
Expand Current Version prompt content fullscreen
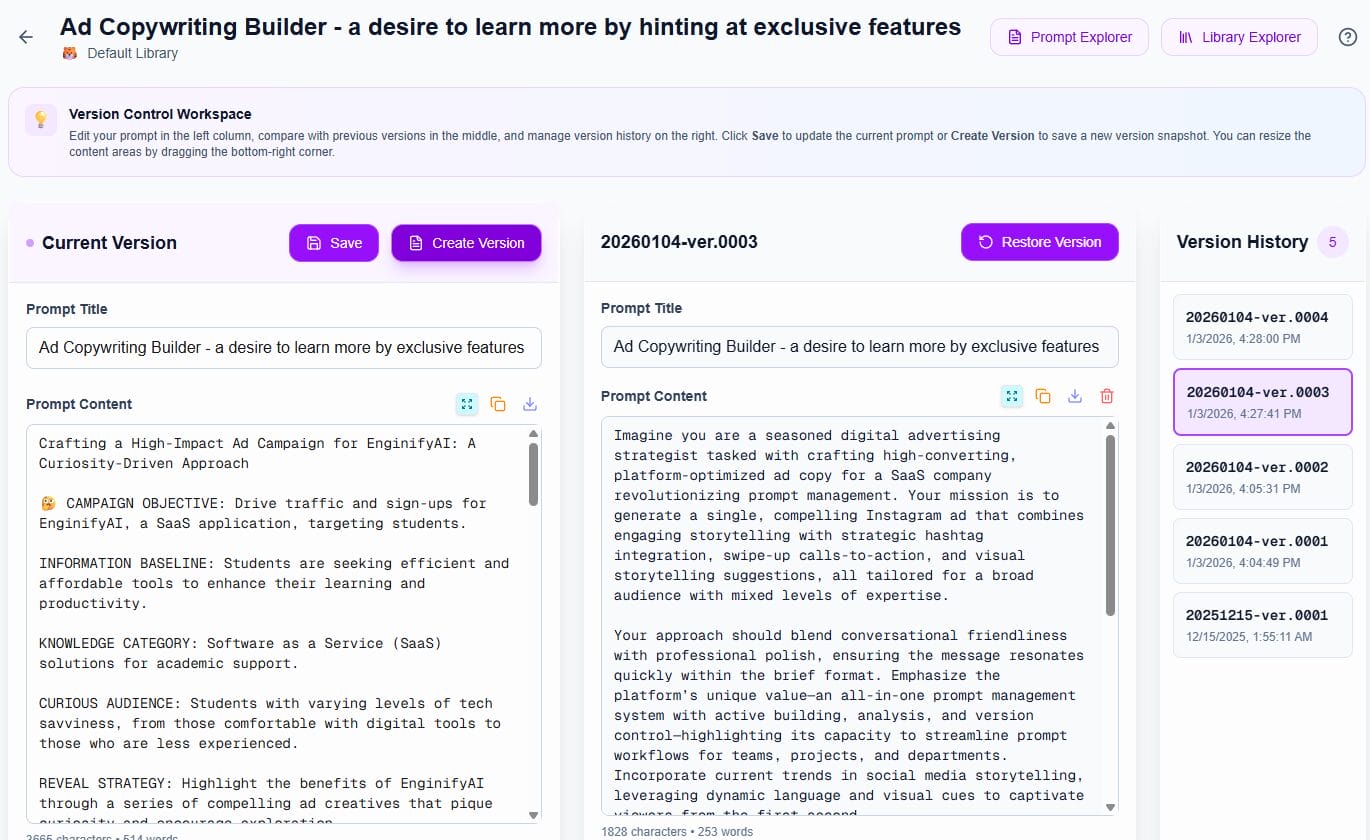point(466,404)
